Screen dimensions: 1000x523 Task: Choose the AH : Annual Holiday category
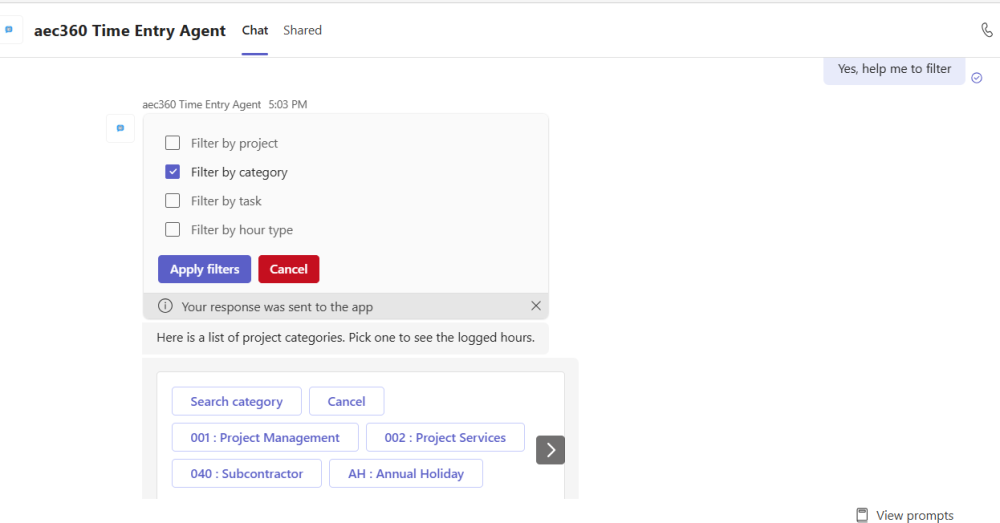406,473
